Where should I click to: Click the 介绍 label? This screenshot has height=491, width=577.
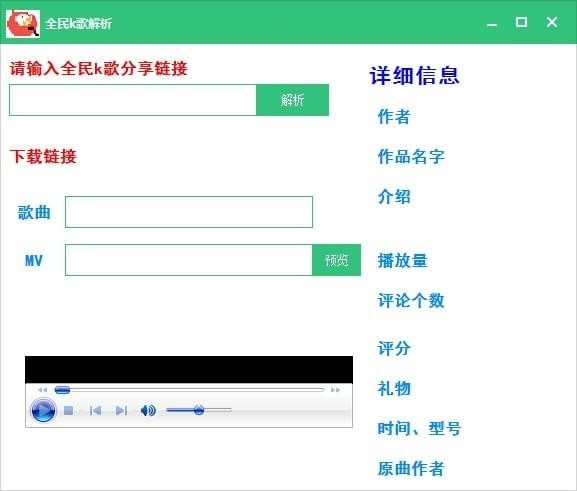pyautogui.click(x=394, y=196)
